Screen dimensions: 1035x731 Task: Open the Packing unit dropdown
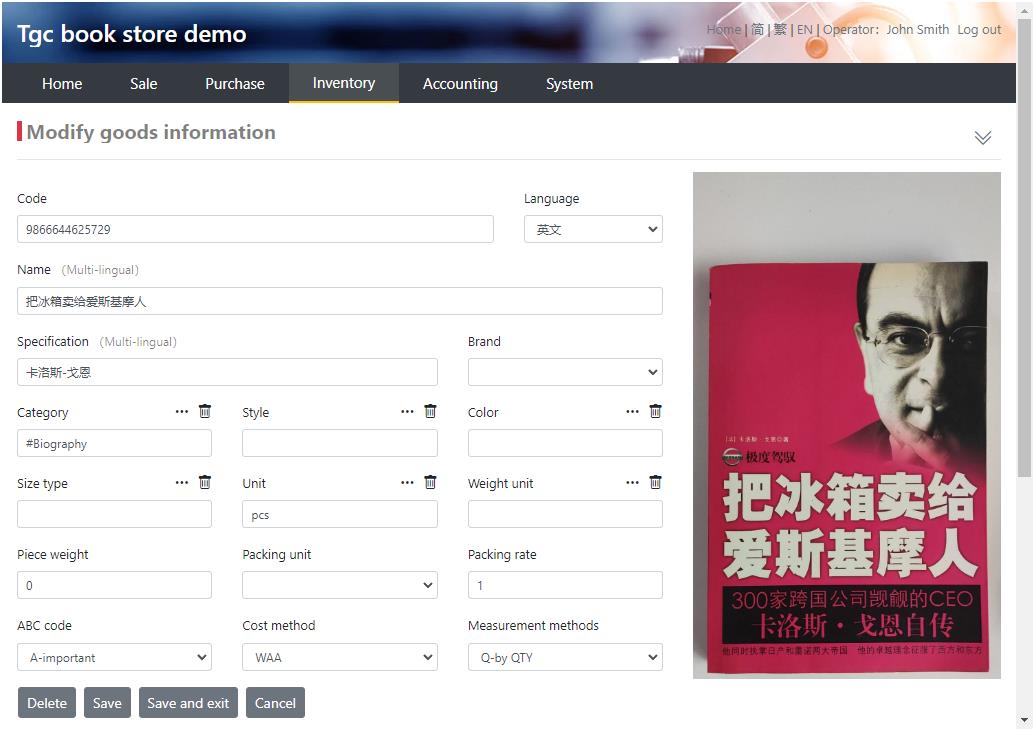click(x=340, y=585)
